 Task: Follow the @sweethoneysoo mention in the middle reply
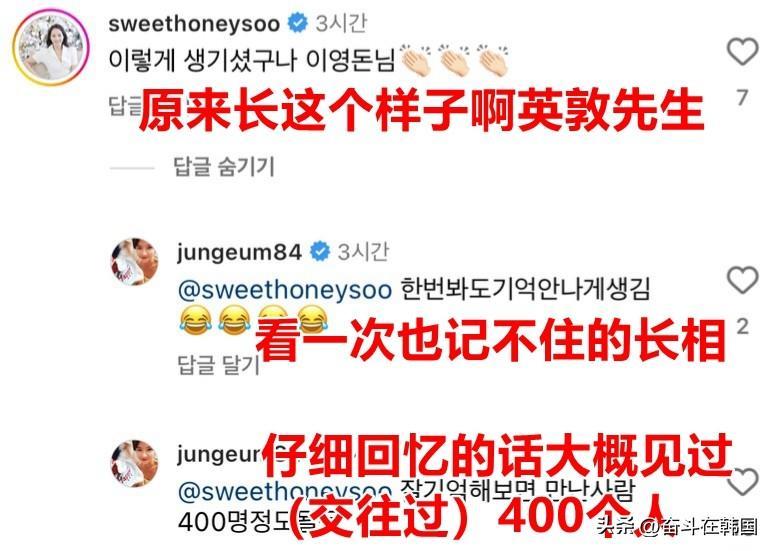pos(285,290)
